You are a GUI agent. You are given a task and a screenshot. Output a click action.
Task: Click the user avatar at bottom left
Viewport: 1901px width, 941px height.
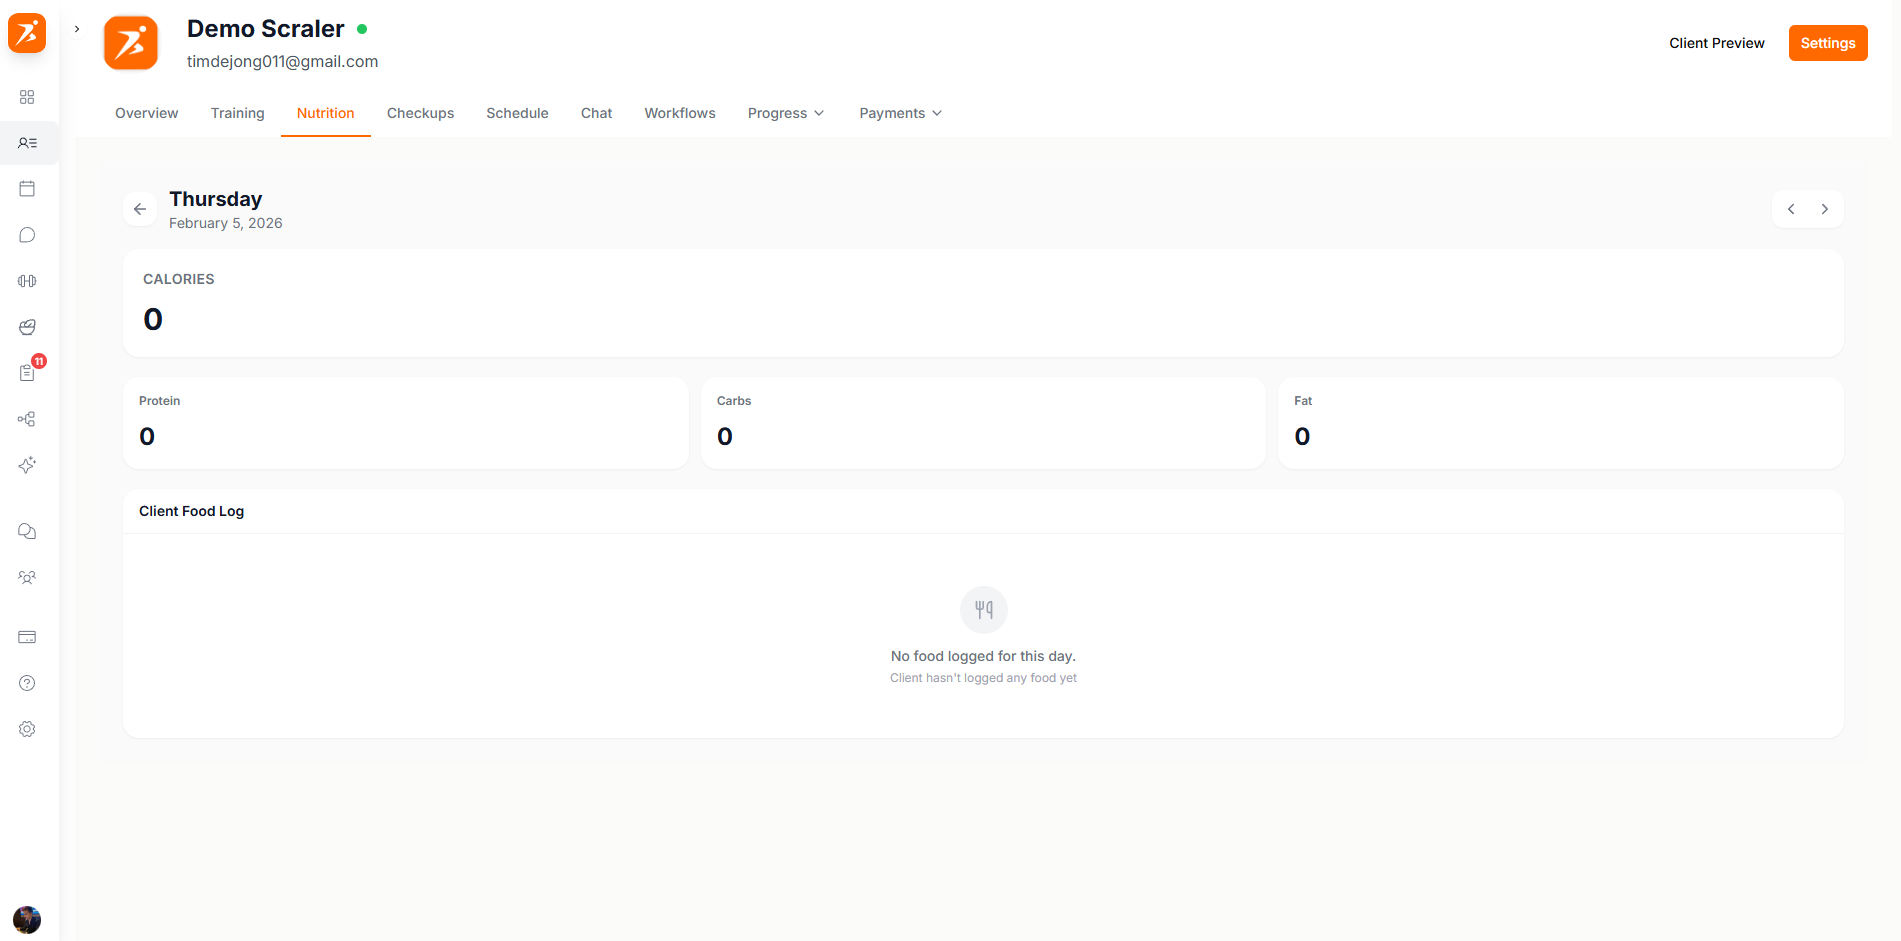point(27,919)
